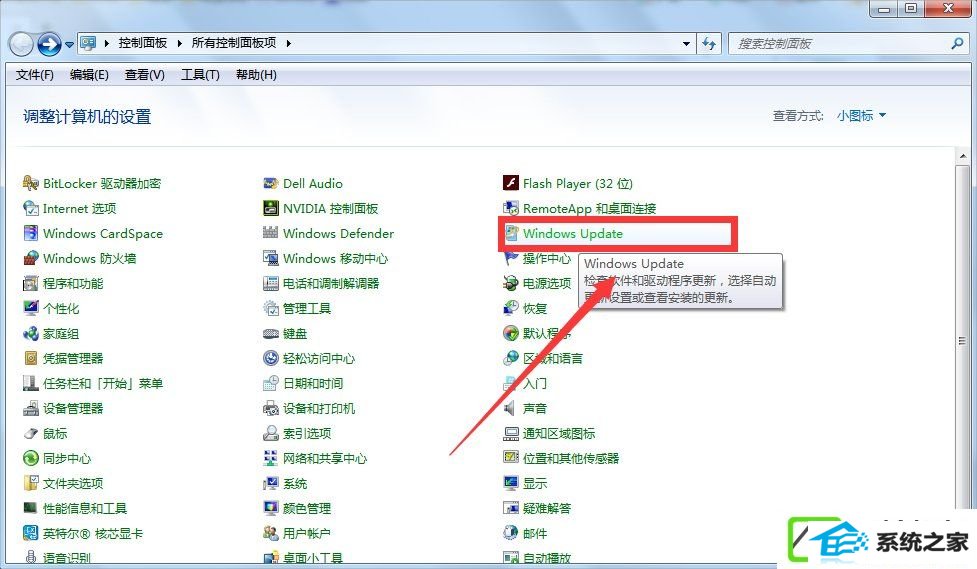Open the 凭据管理器 icon

coord(31,358)
